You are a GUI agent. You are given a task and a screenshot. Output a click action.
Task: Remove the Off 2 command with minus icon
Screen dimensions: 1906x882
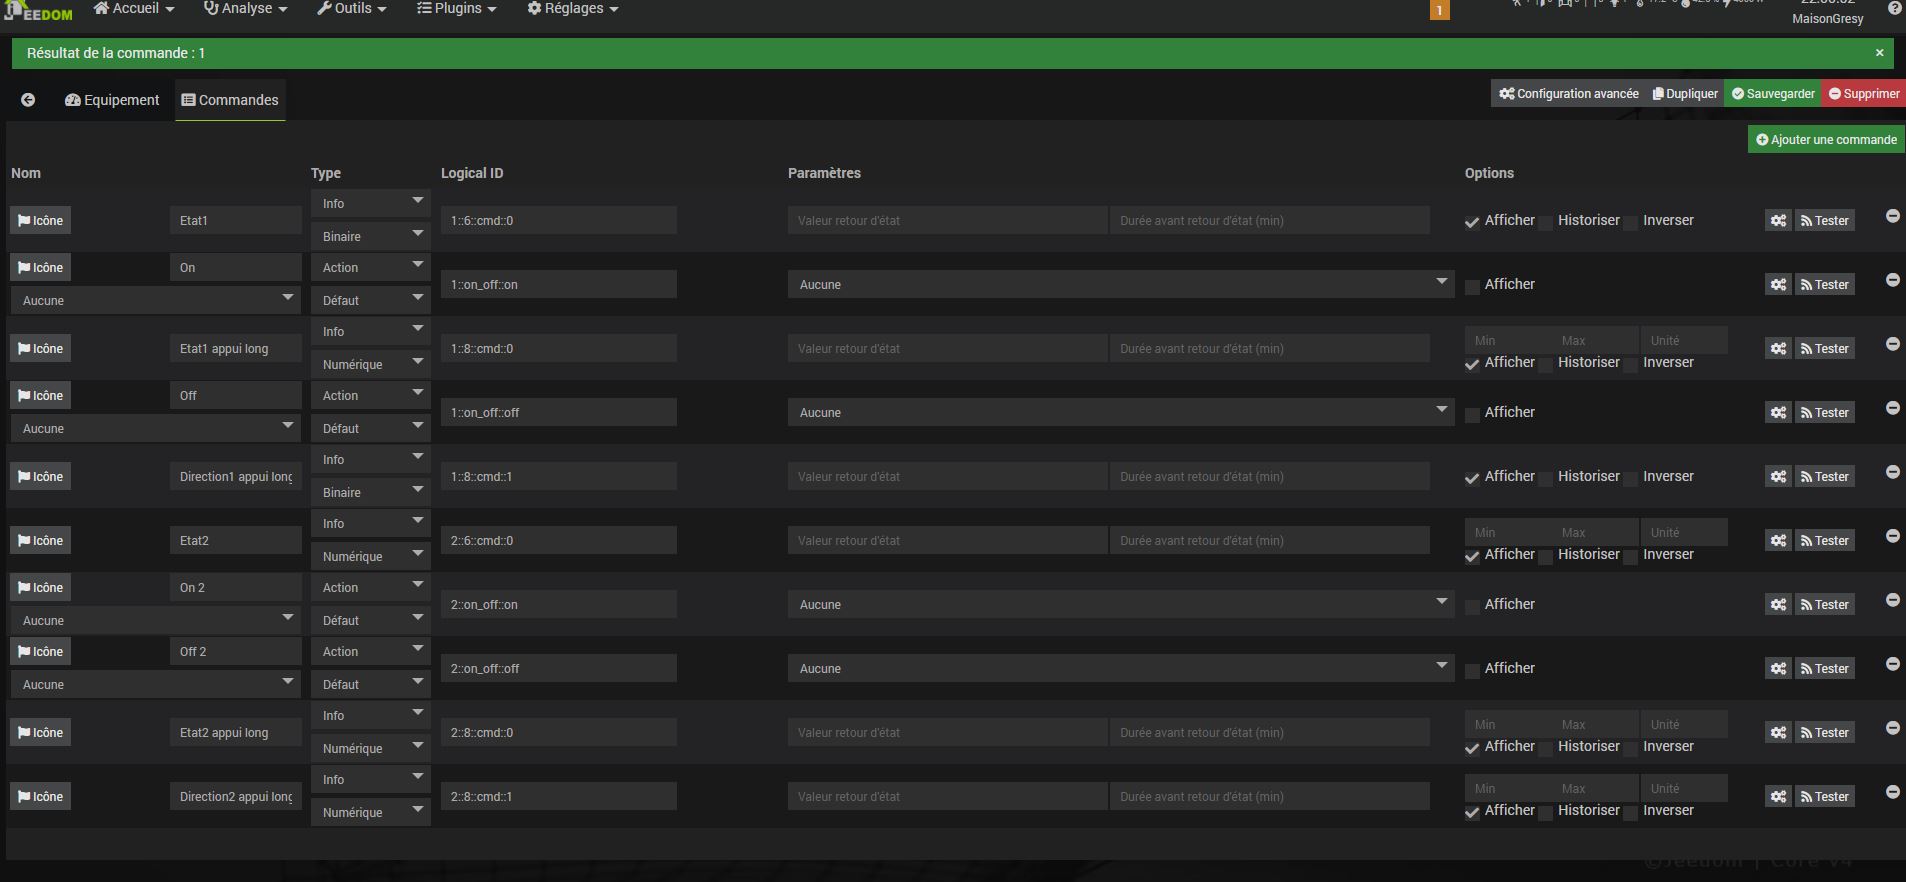(1893, 664)
